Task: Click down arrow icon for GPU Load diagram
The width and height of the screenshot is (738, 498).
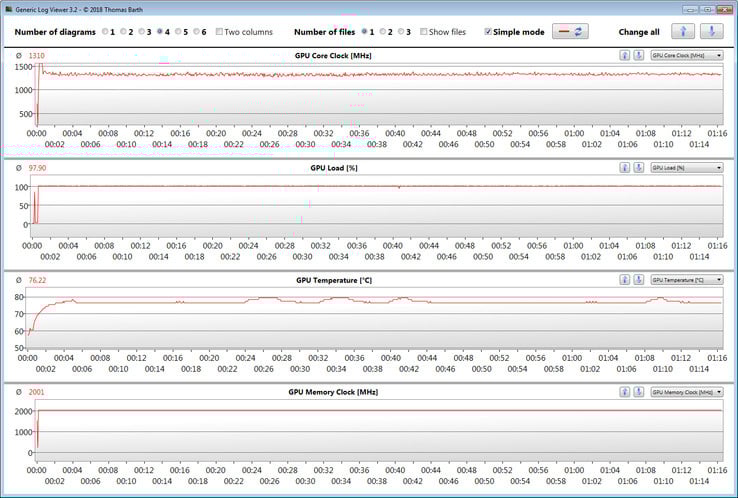Action: tap(639, 168)
